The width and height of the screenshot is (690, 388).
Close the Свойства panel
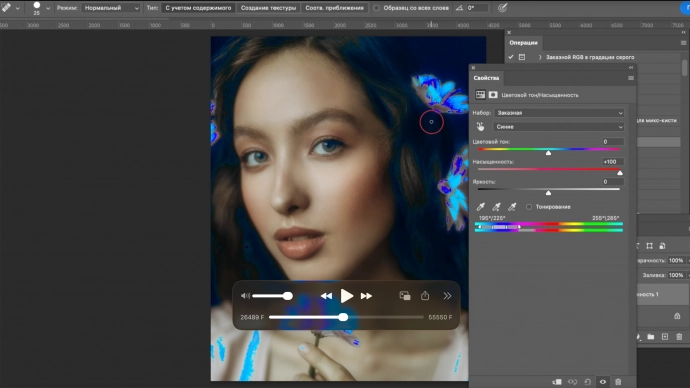473,68
